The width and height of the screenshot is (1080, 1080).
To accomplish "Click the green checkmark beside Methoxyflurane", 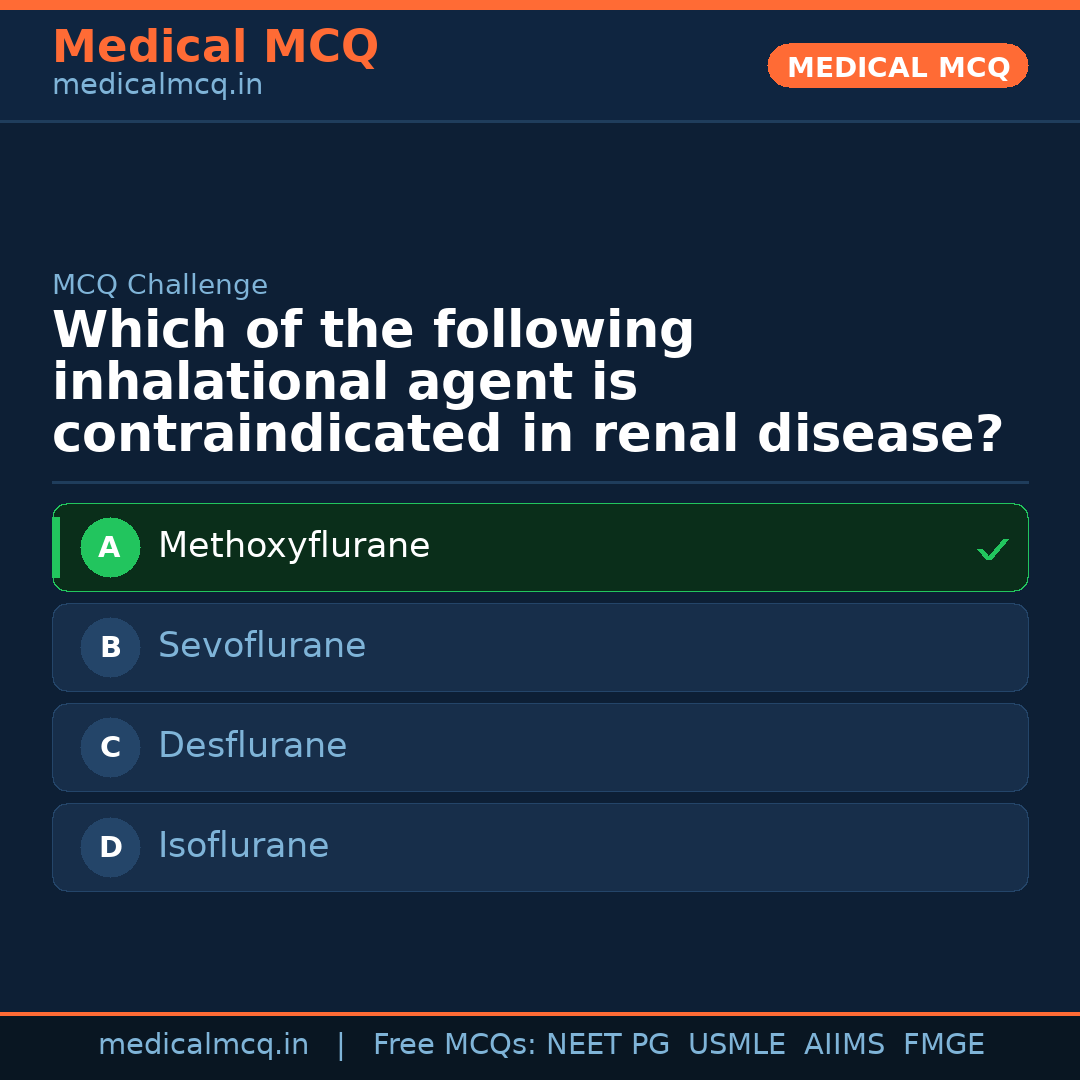I will tap(992, 549).
